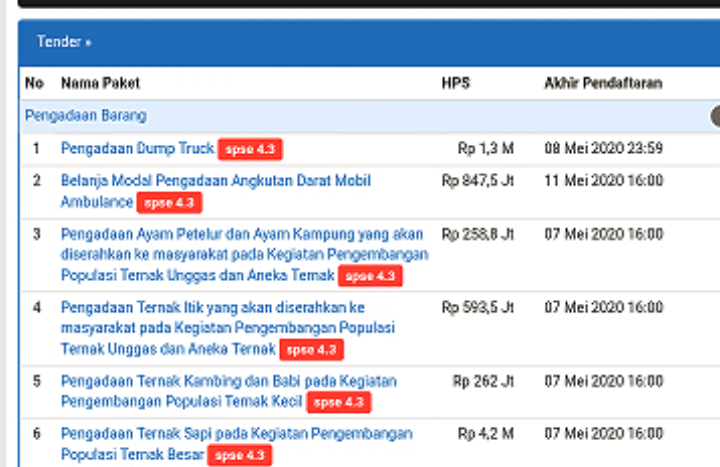Click spse 4.3 badge beside Dump Truck
The image size is (720, 467).
click(250, 149)
